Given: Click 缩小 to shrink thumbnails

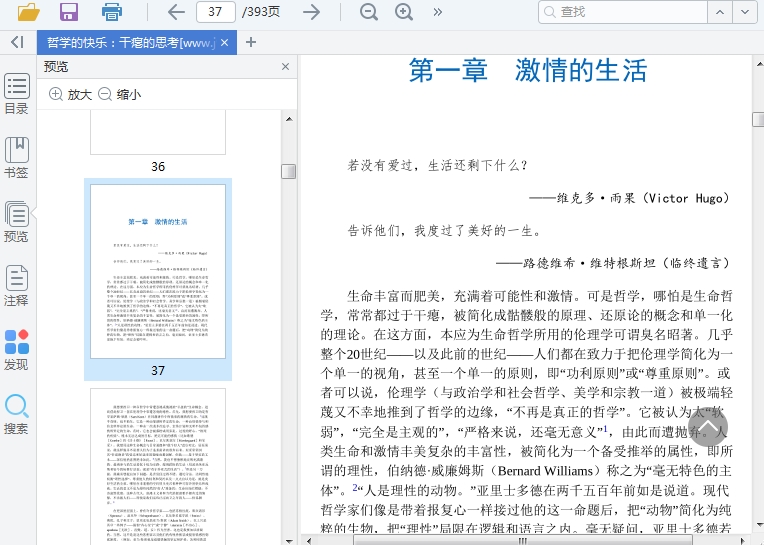Looking at the screenshot, I should click(x=119, y=94).
